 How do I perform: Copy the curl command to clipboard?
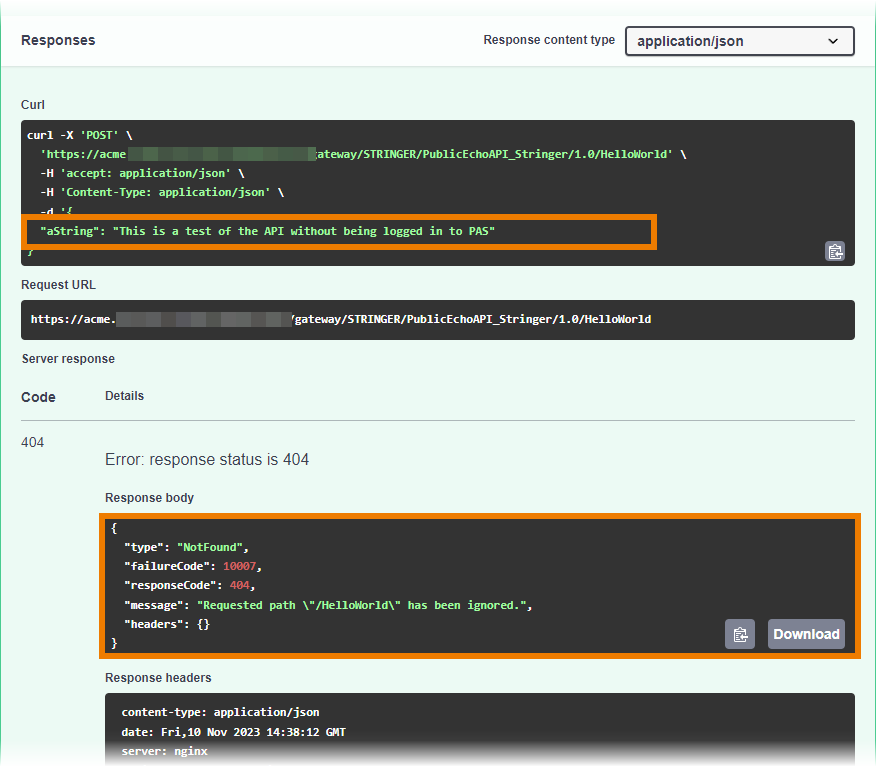coord(835,251)
